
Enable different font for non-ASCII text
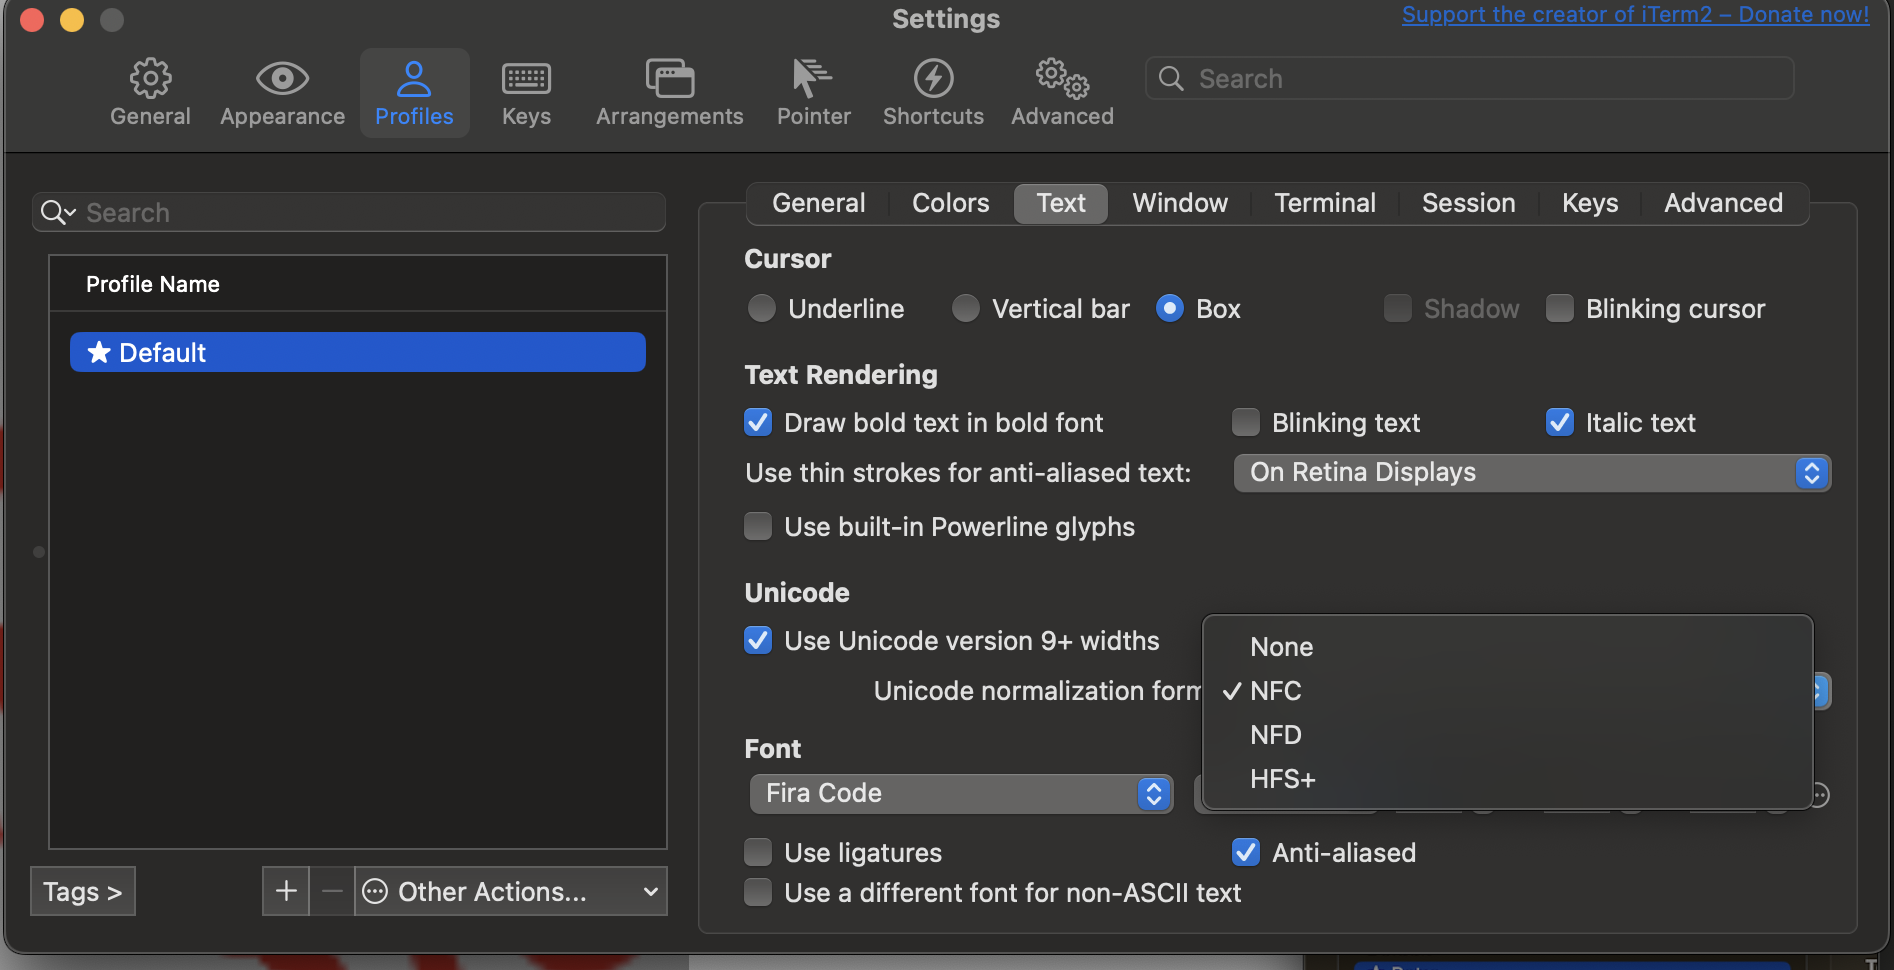click(x=758, y=892)
